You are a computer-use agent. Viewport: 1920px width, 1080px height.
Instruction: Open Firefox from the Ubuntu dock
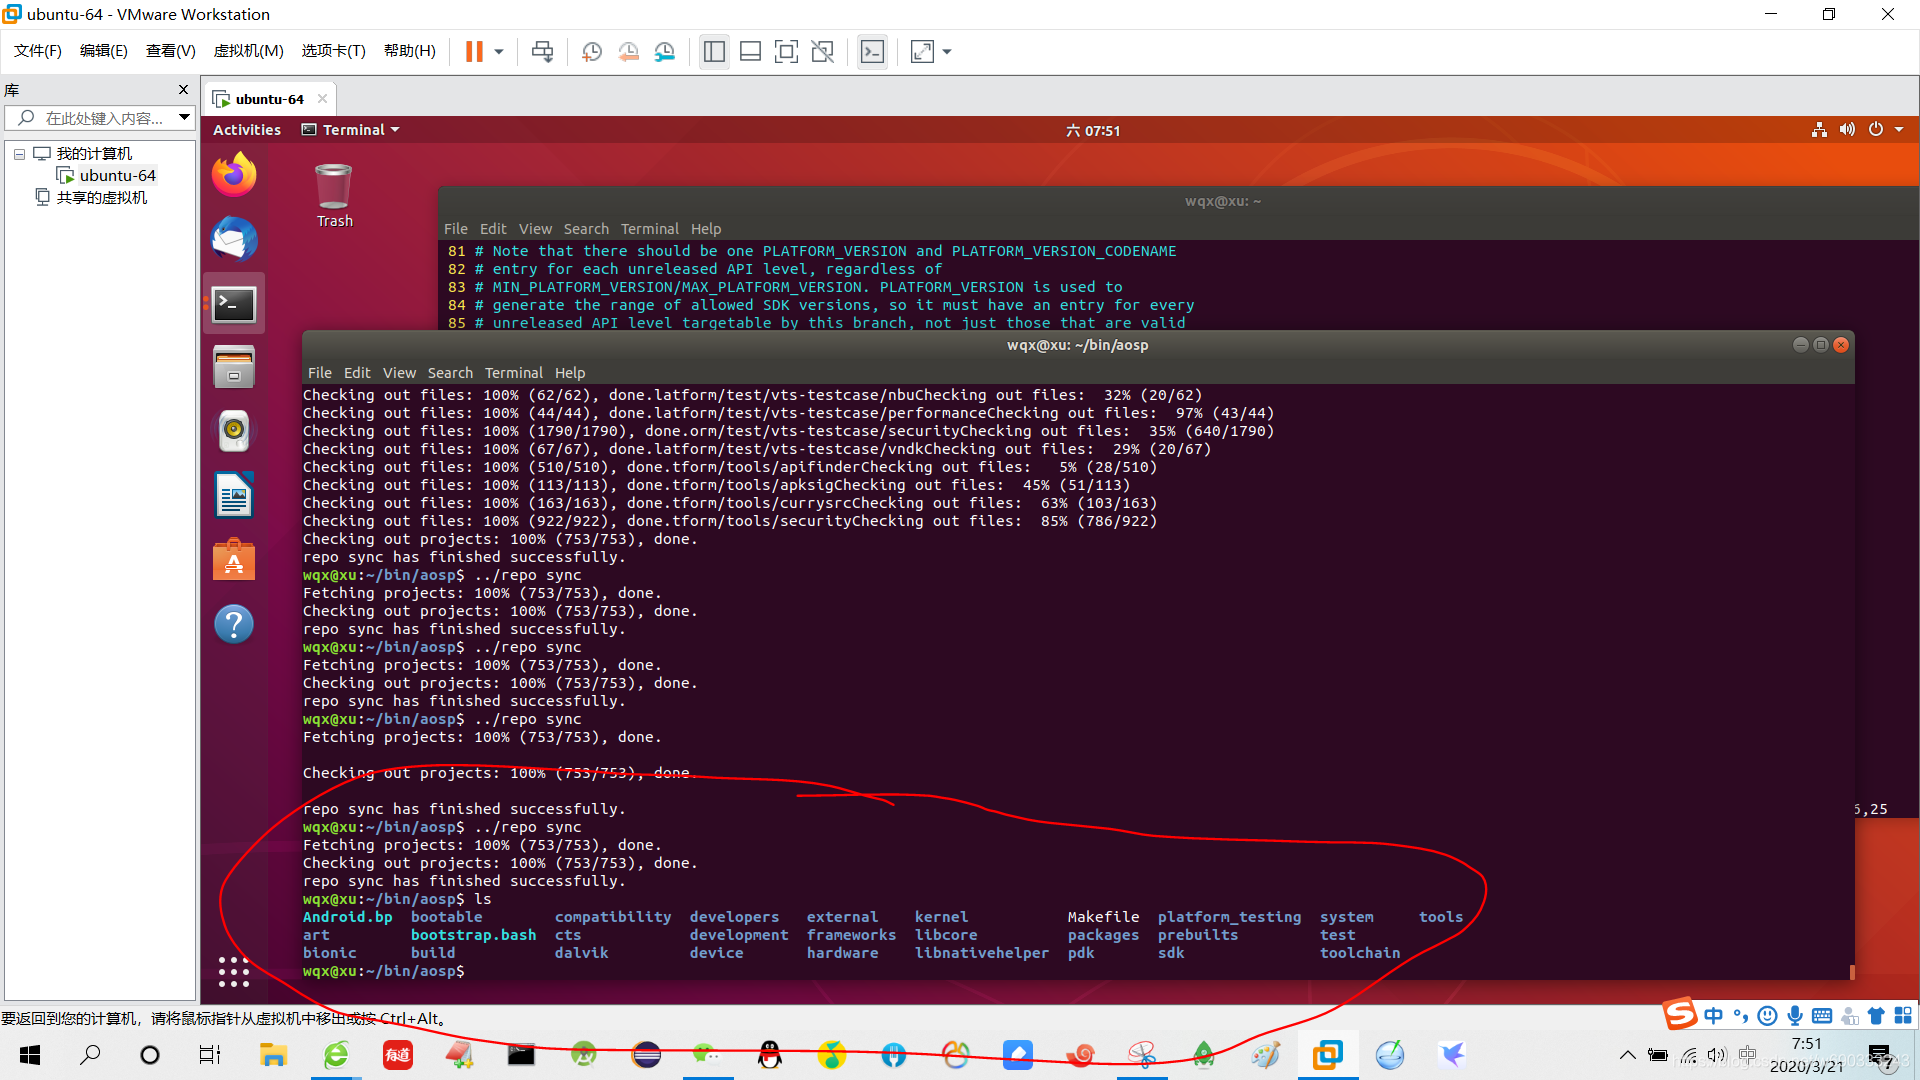coord(234,176)
